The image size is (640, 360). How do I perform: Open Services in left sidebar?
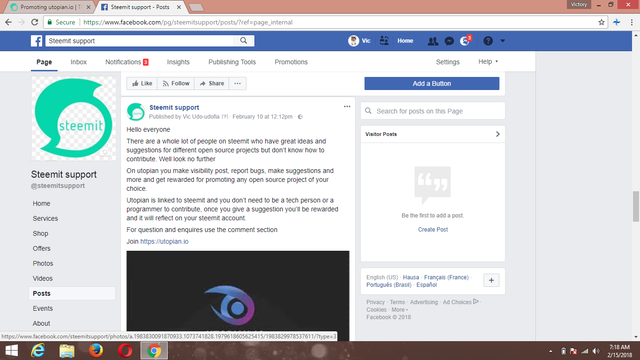point(45,218)
